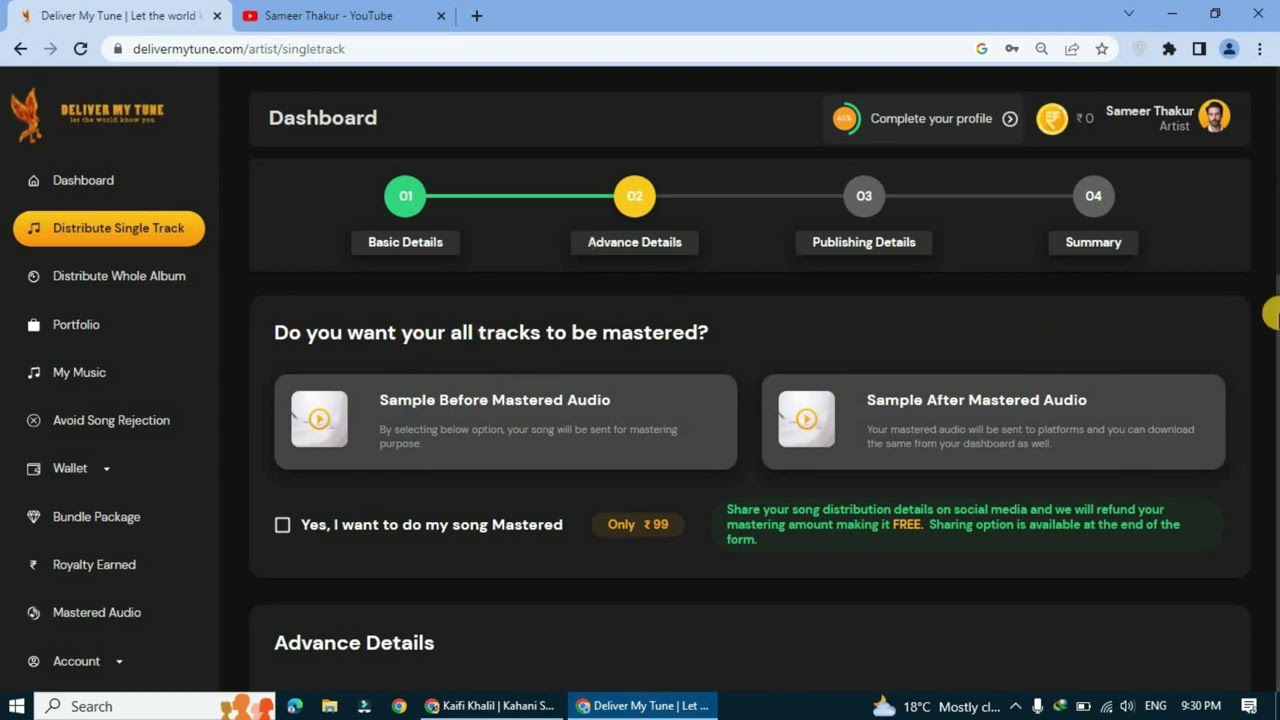Open tab search chevron in title bar

click(x=1129, y=14)
